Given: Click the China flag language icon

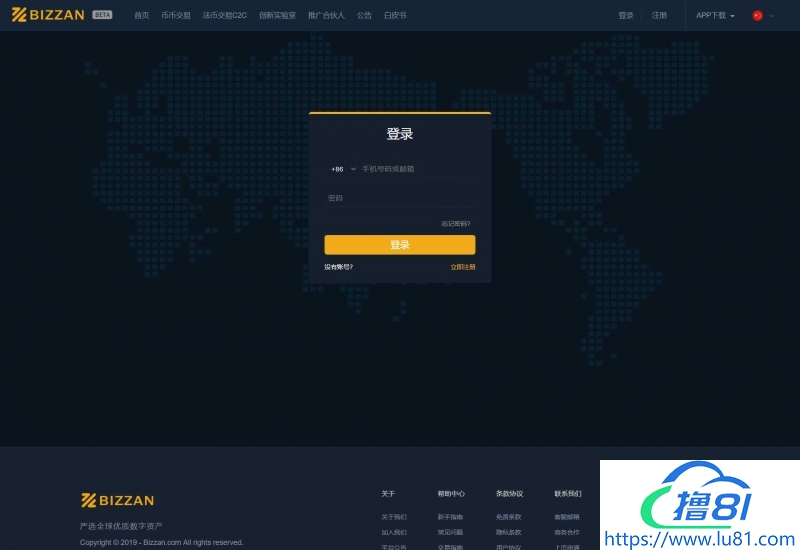Looking at the screenshot, I should [x=757, y=16].
